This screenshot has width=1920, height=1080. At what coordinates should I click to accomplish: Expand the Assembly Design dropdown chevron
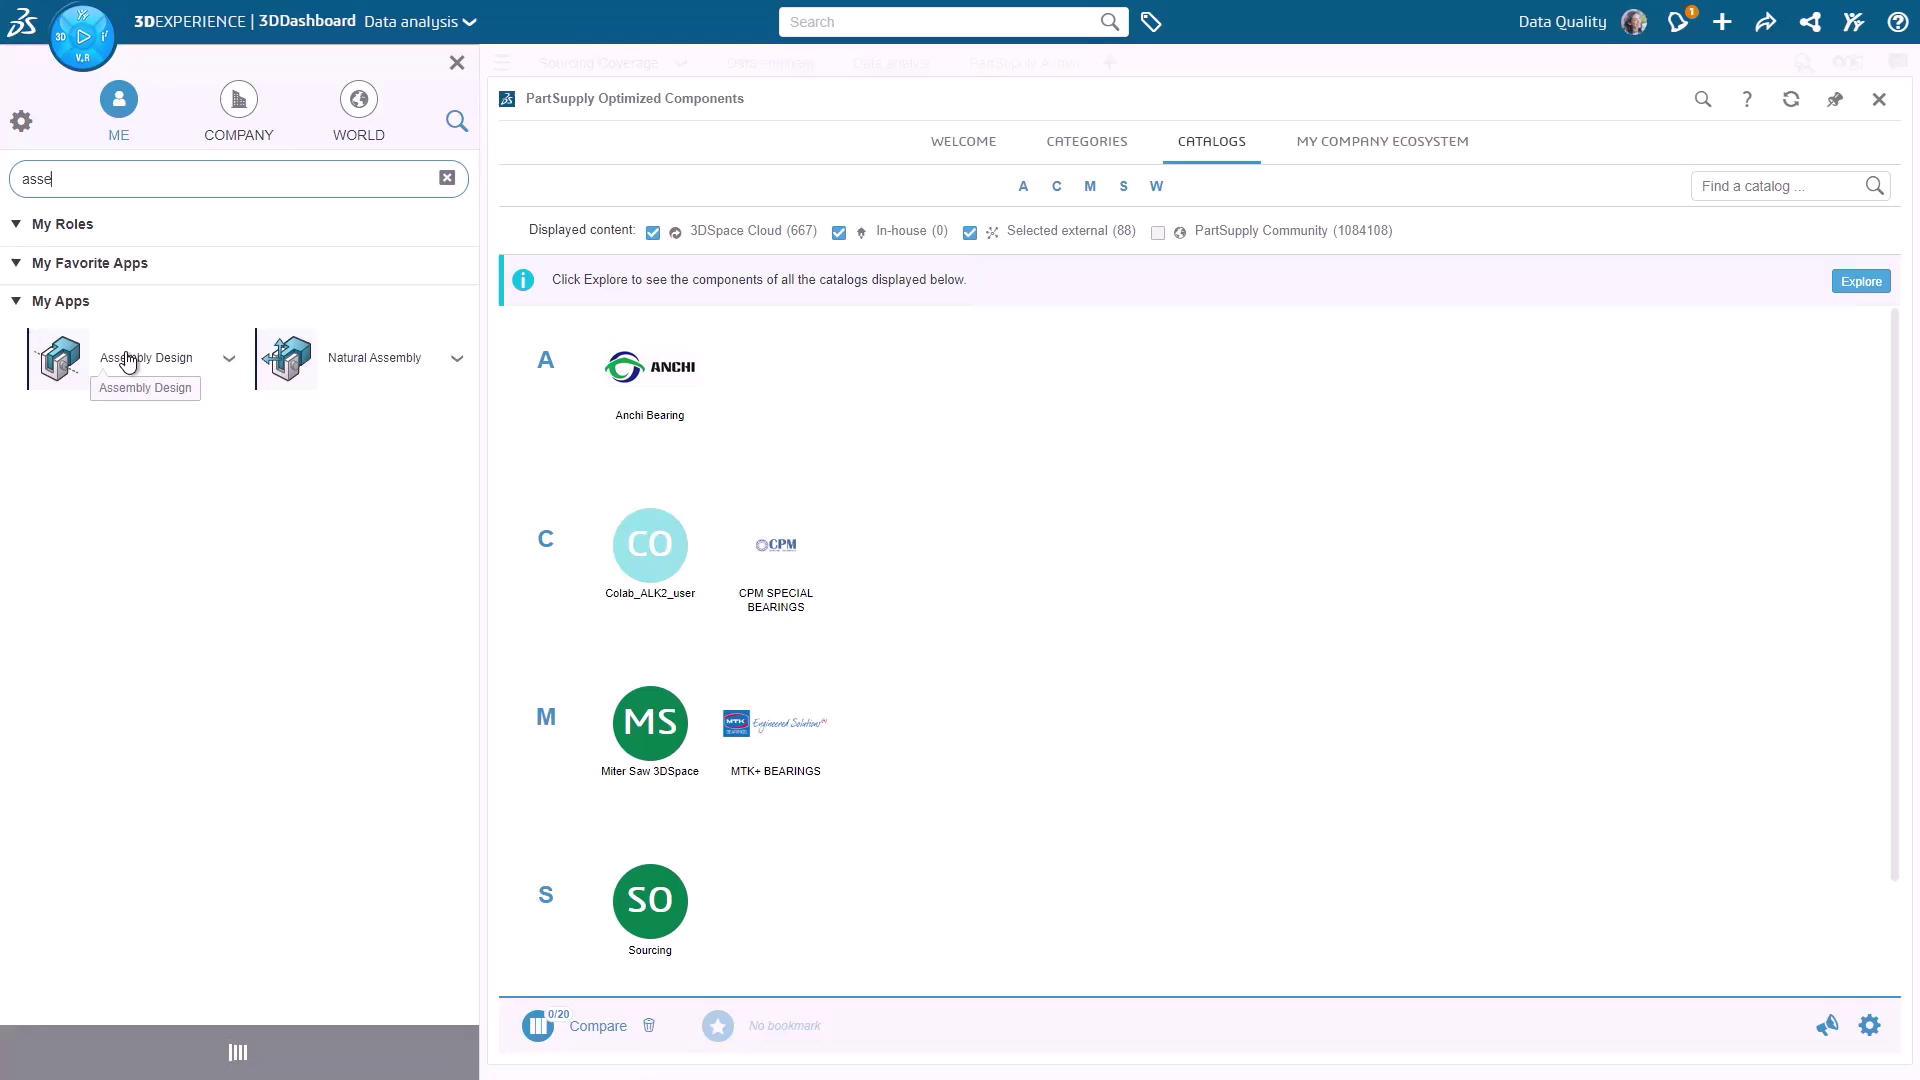[229, 358]
